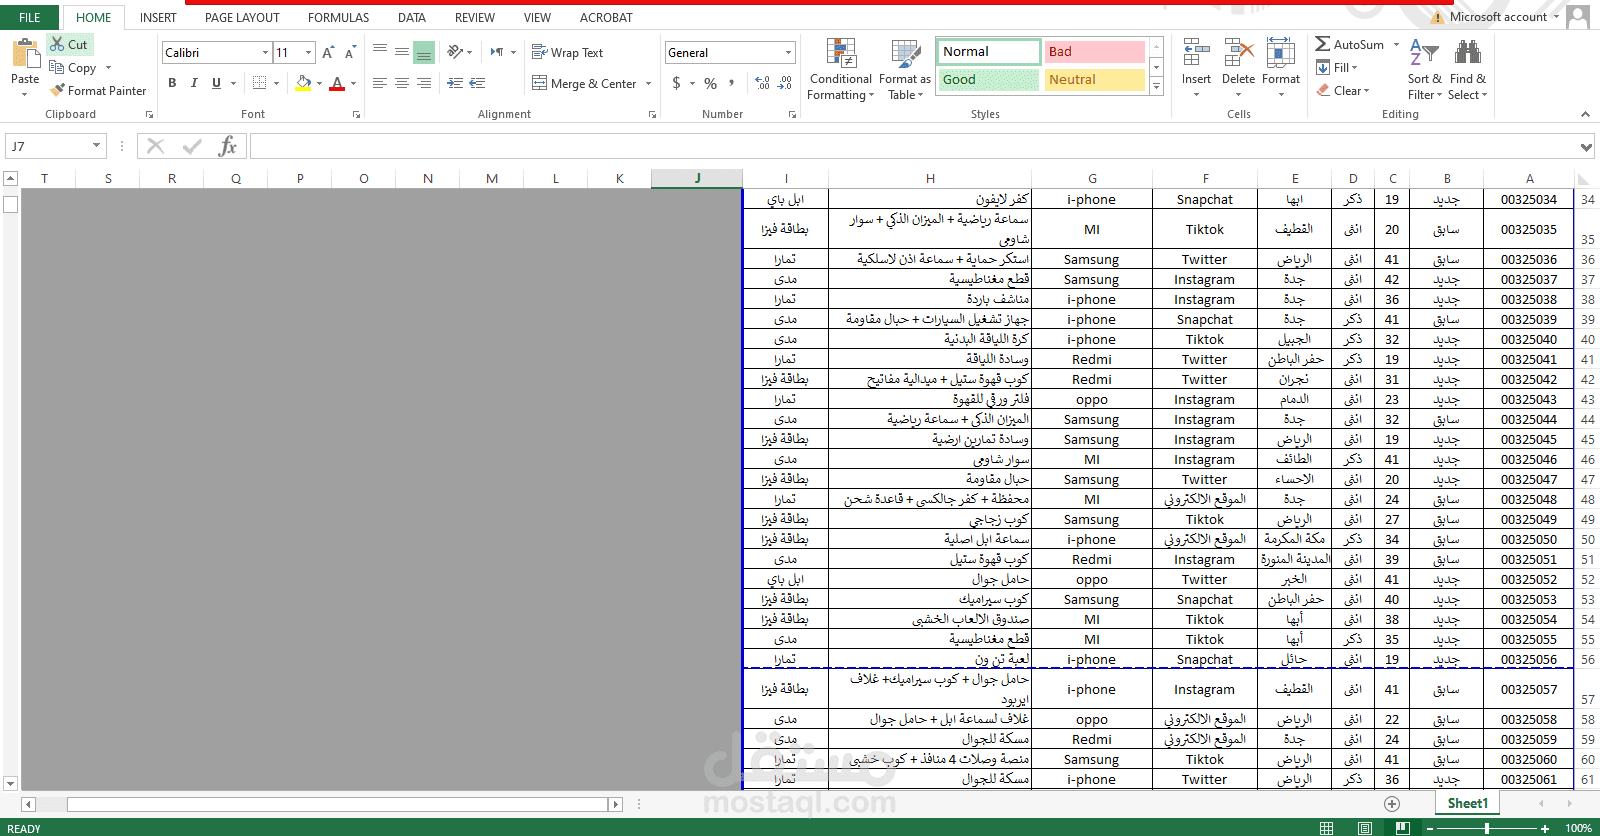Apply red font color
Viewport: 1600px width, 836px height.
[337, 83]
